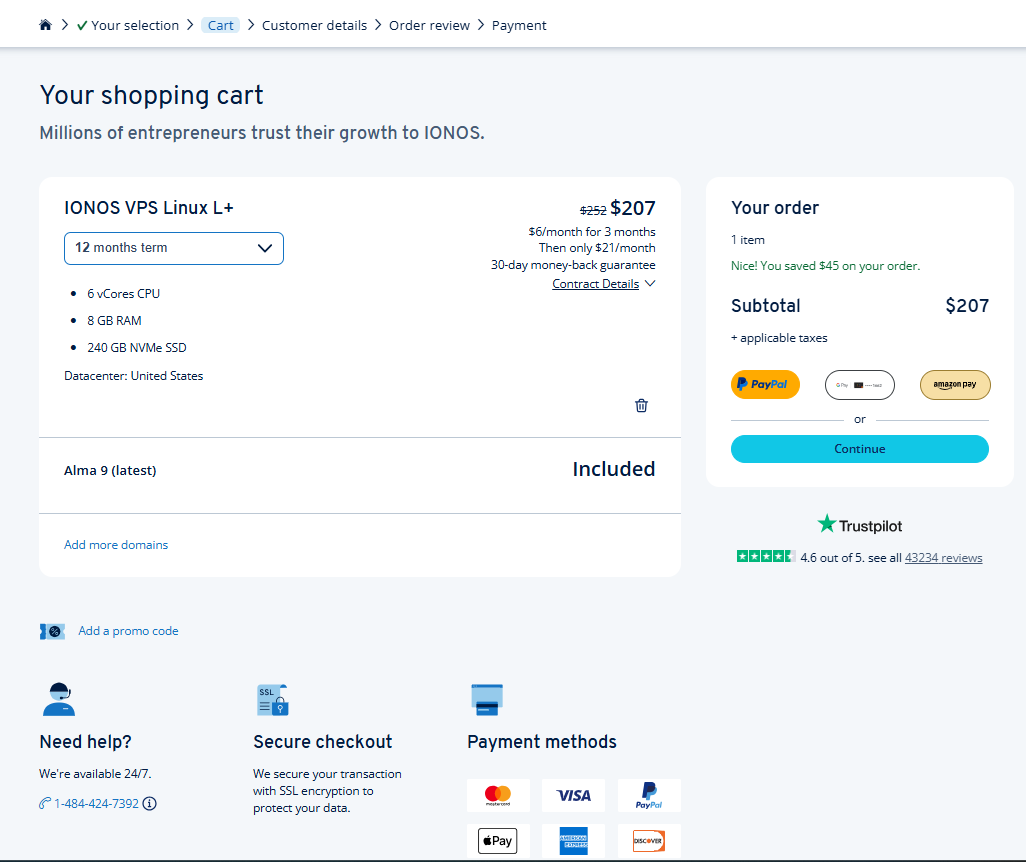Click the promo code coupon icon
Screen dimensions: 1026x862
point(52,632)
